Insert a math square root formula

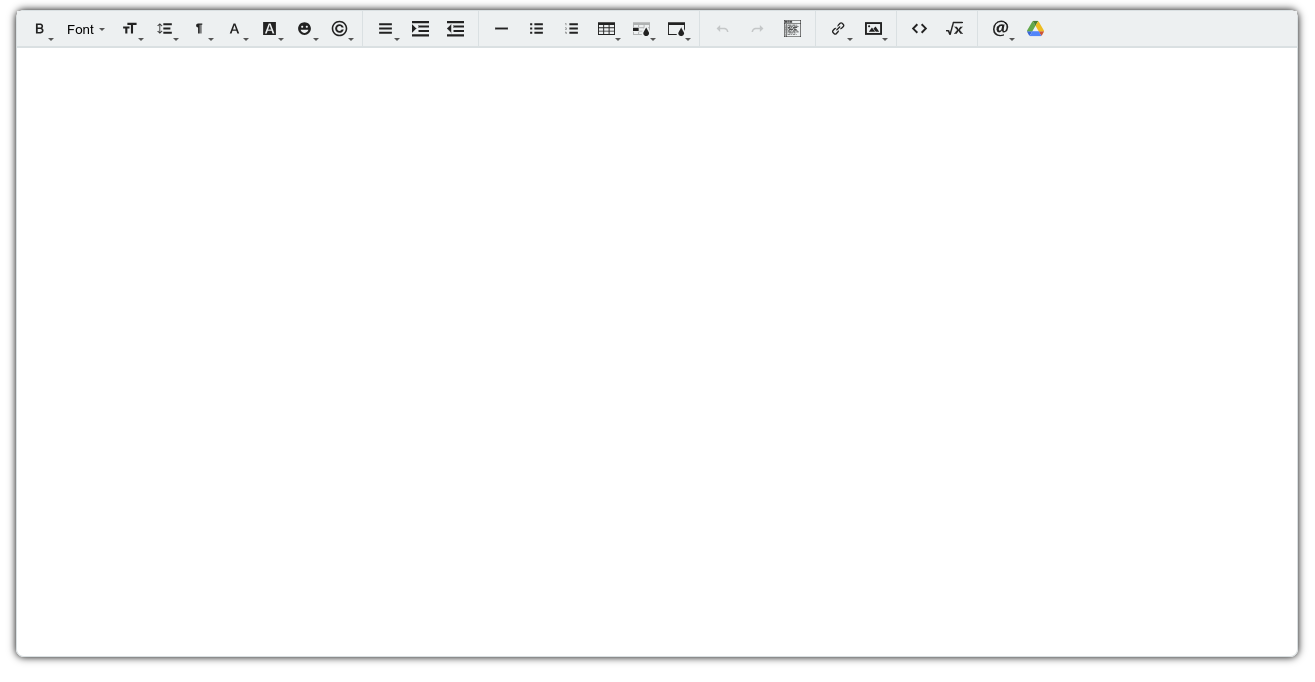[955, 29]
